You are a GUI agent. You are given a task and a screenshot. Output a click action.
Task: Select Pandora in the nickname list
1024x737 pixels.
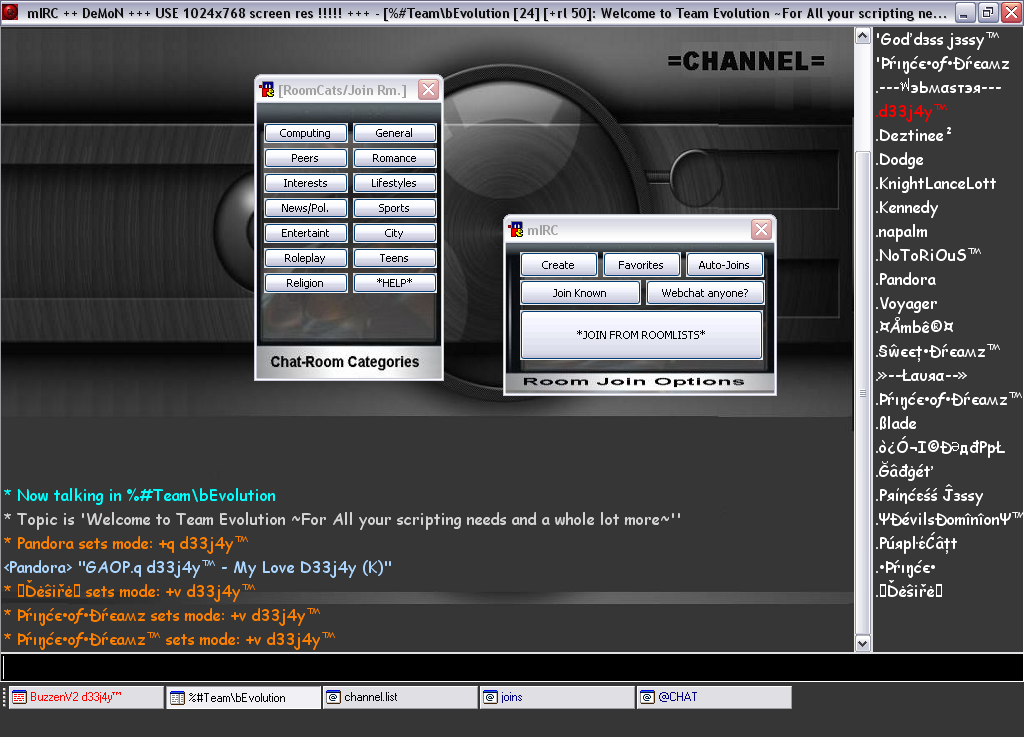(x=906, y=280)
